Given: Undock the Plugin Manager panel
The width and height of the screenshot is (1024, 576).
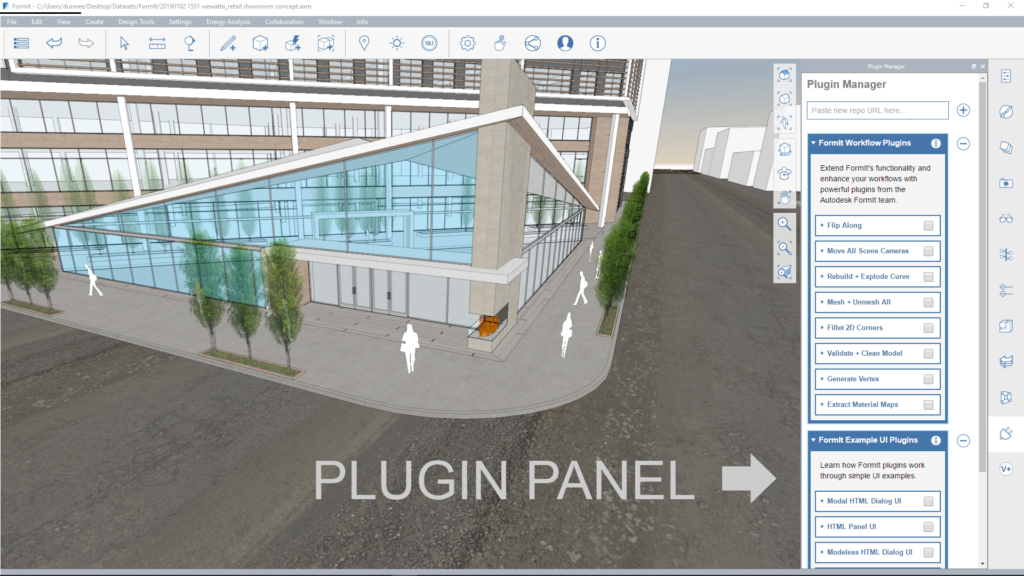Looking at the screenshot, I should pos(974,67).
